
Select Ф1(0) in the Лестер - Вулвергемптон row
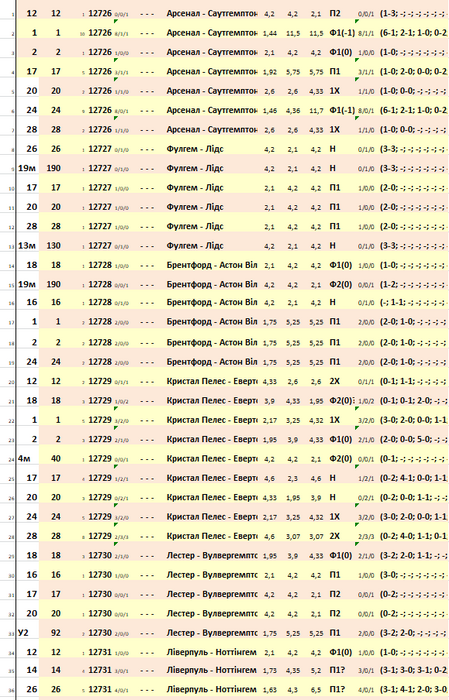341,555
